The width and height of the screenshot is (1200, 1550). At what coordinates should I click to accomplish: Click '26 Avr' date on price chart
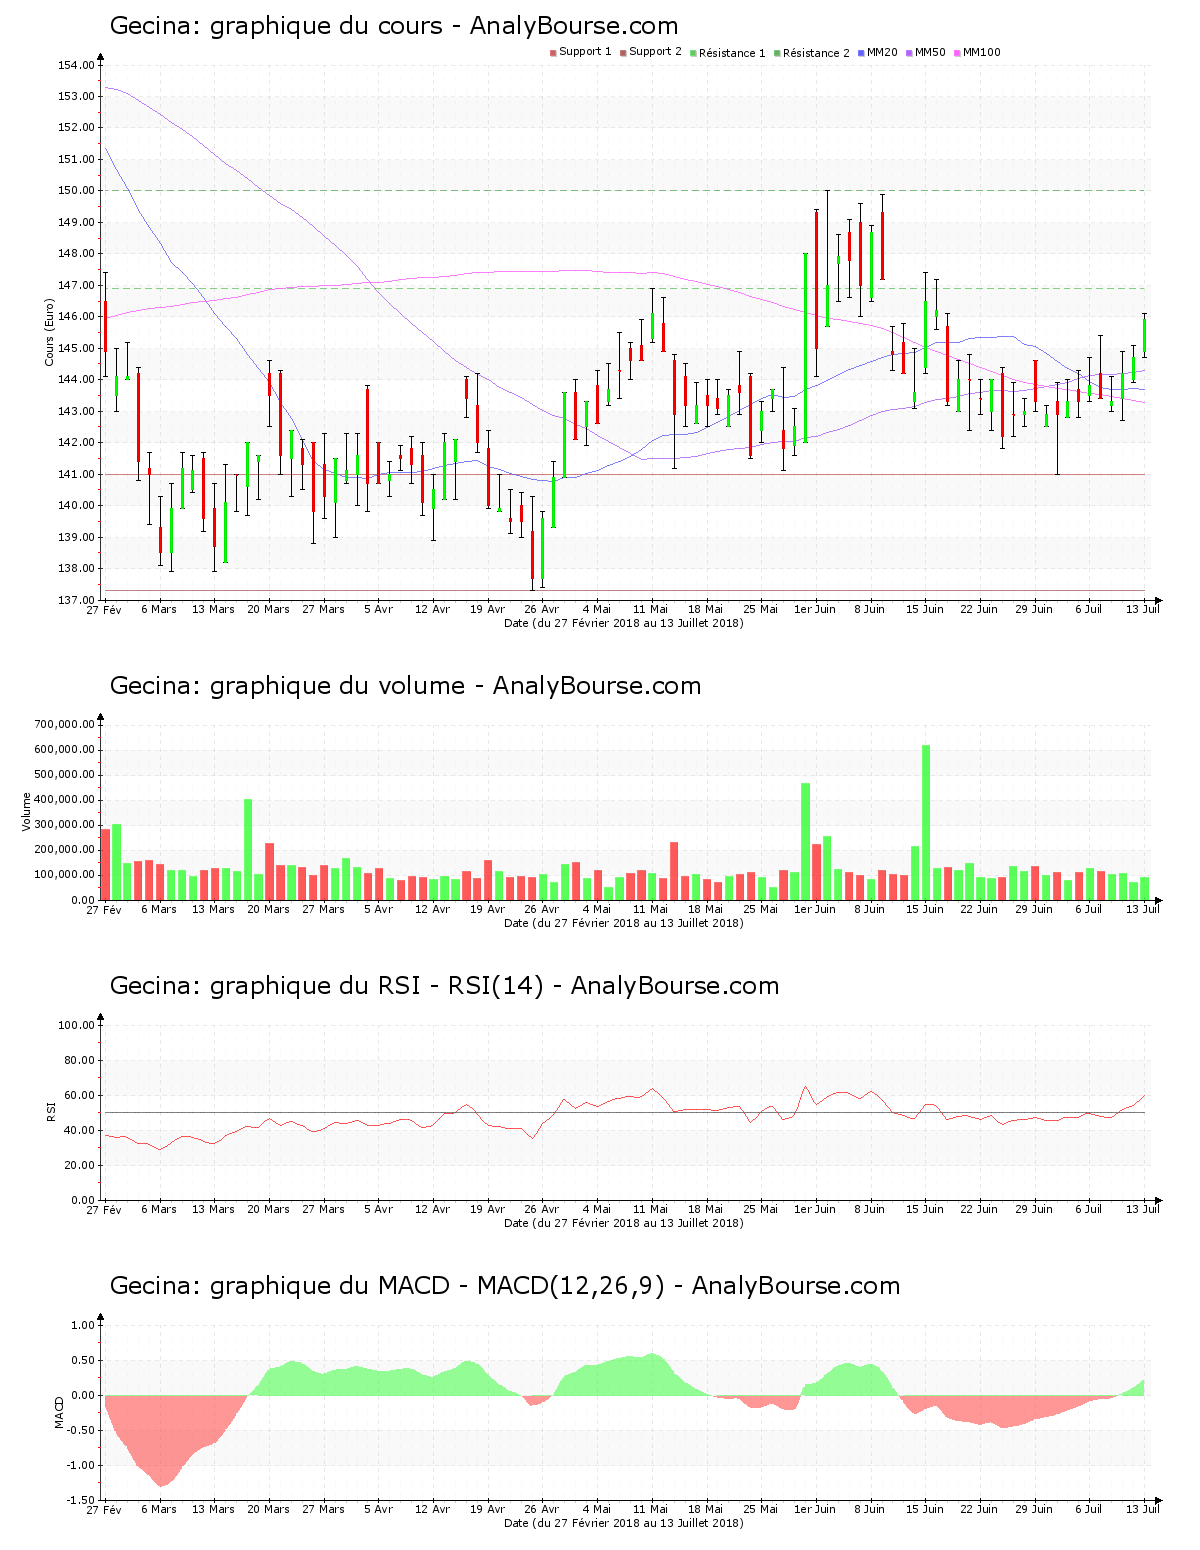(542, 609)
